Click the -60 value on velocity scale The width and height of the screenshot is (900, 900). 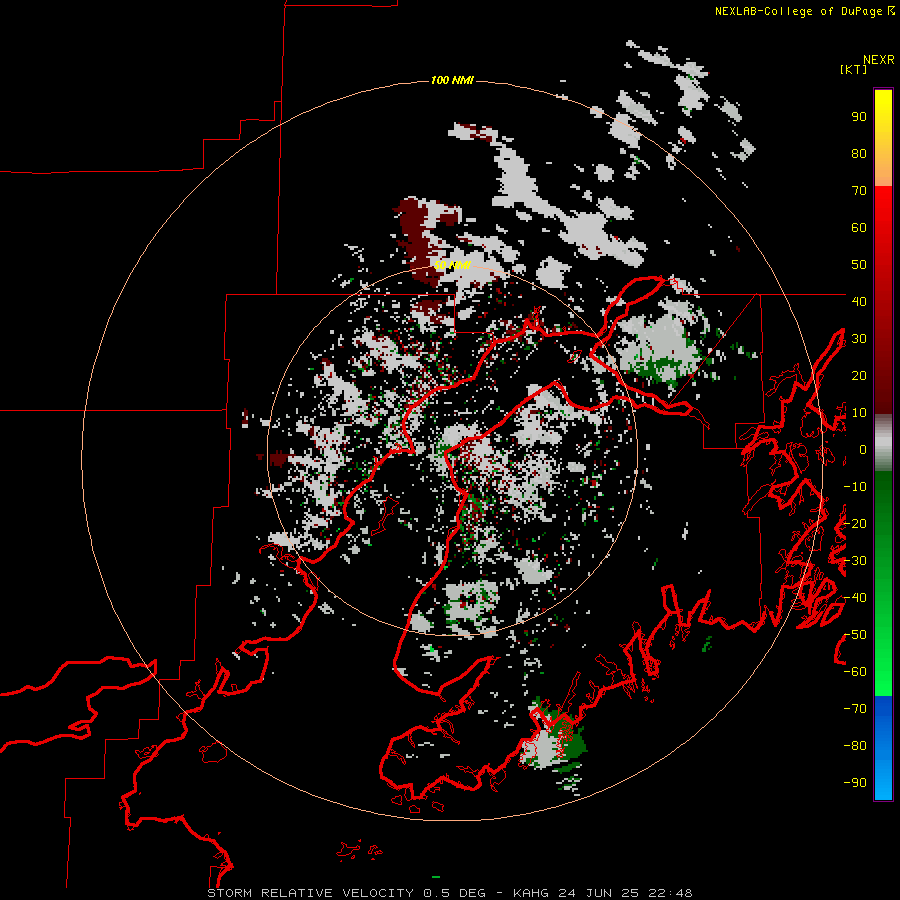[x=855, y=672]
